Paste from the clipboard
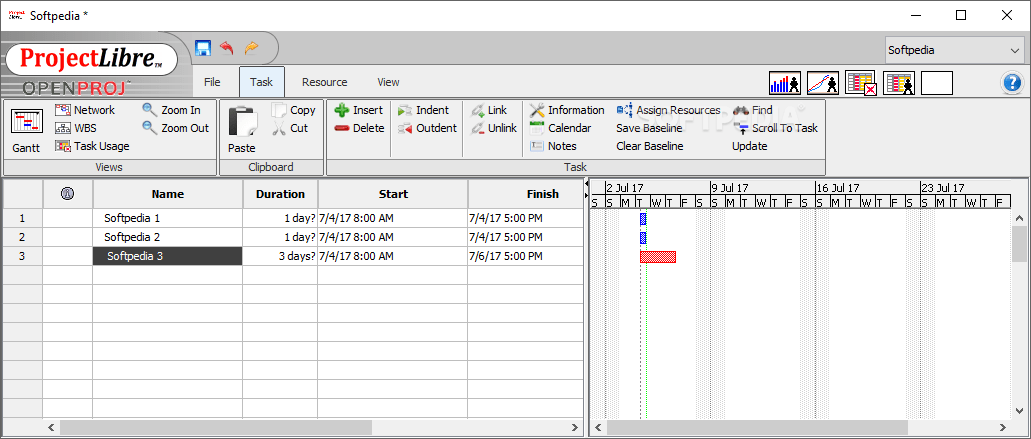The image size is (1031, 439). 242,130
